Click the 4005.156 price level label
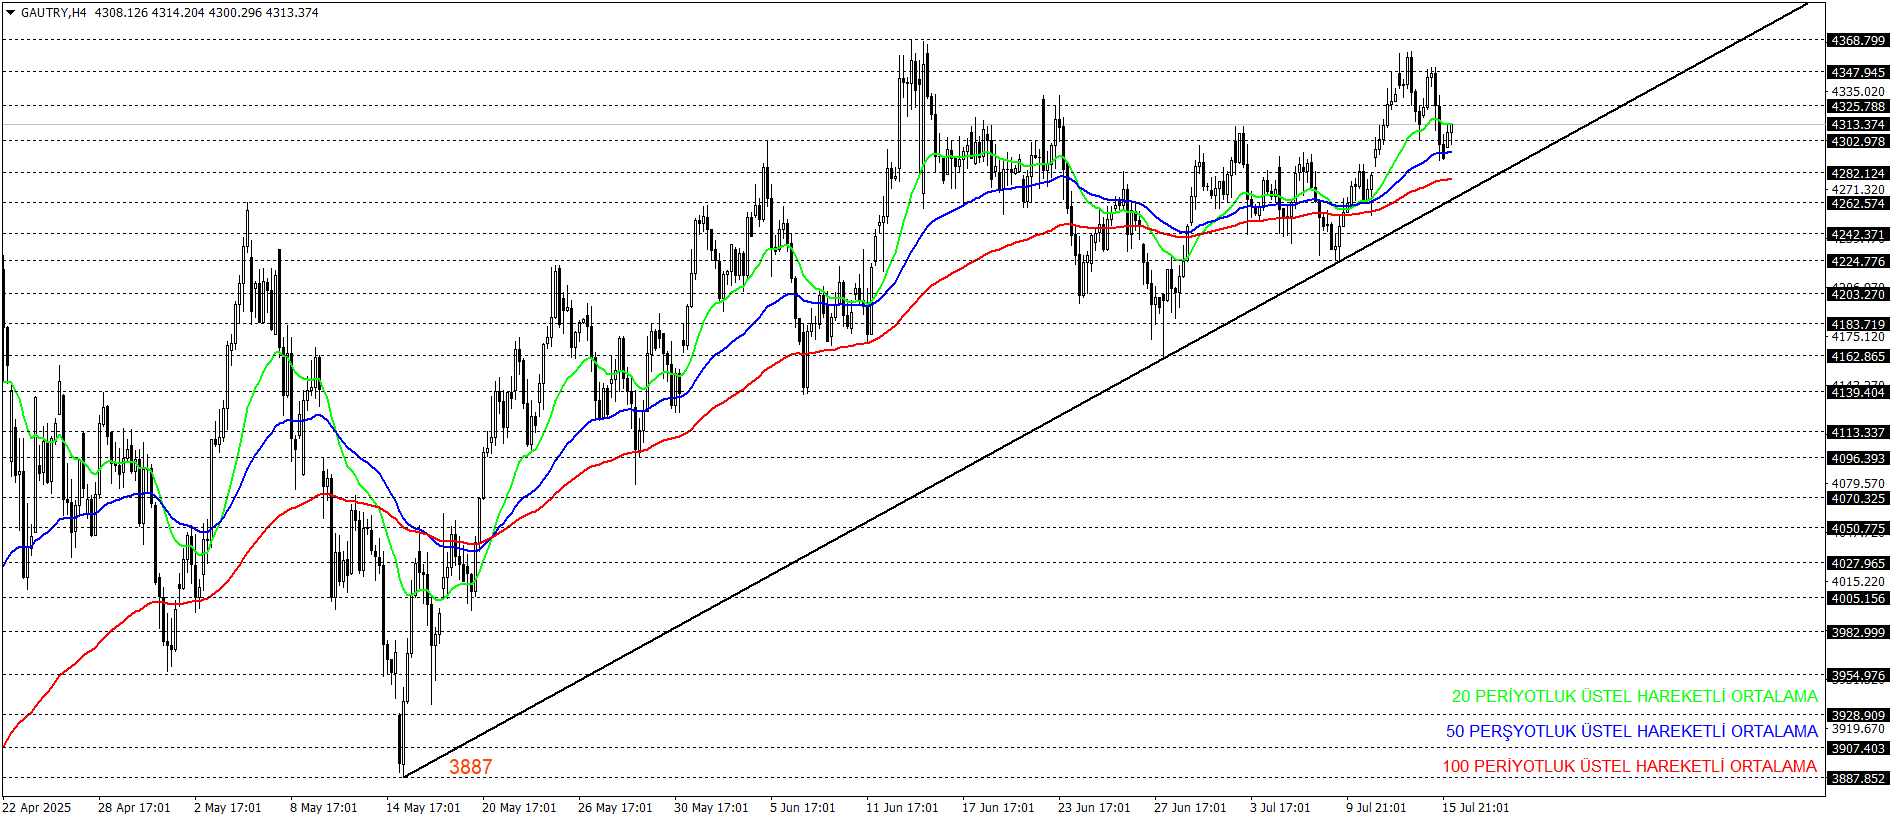This screenshot has height=820, width=1896. click(x=1858, y=599)
